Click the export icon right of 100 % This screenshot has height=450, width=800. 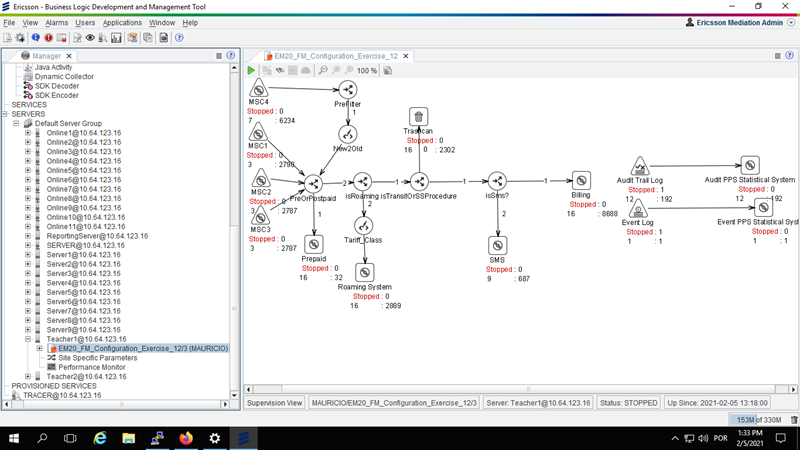pyautogui.click(x=388, y=70)
